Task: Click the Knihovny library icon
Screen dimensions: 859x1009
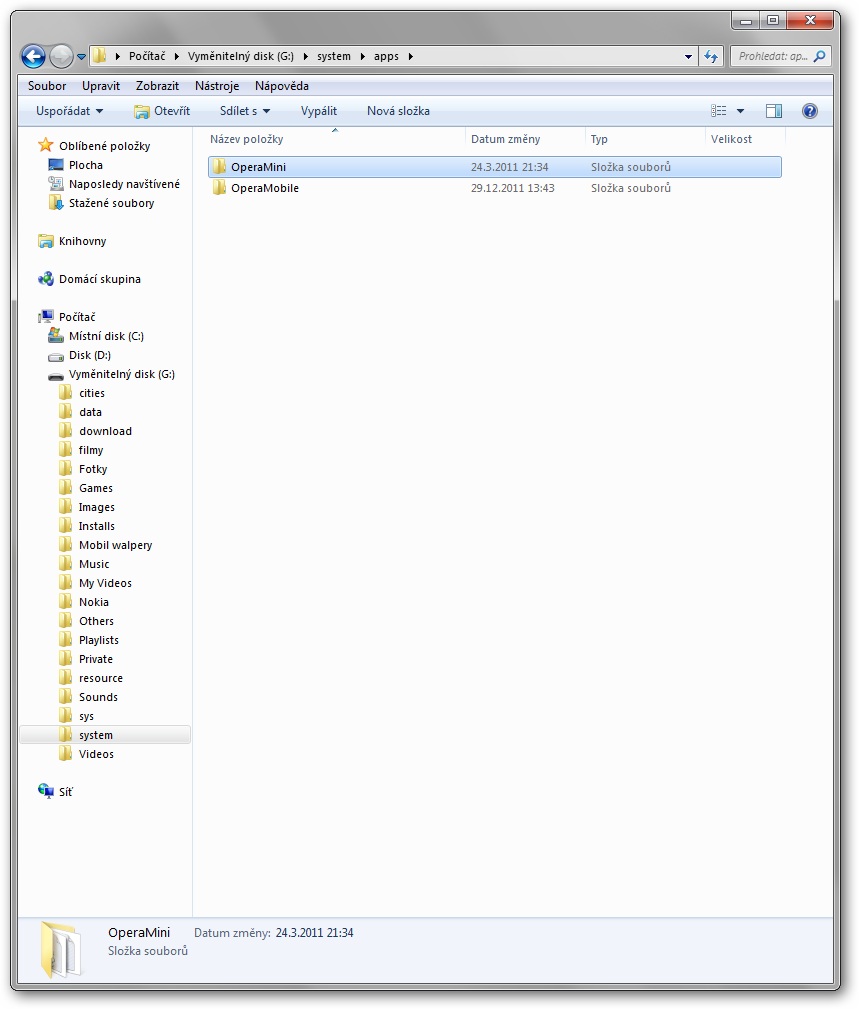Action: pyautogui.click(x=46, y=241)
